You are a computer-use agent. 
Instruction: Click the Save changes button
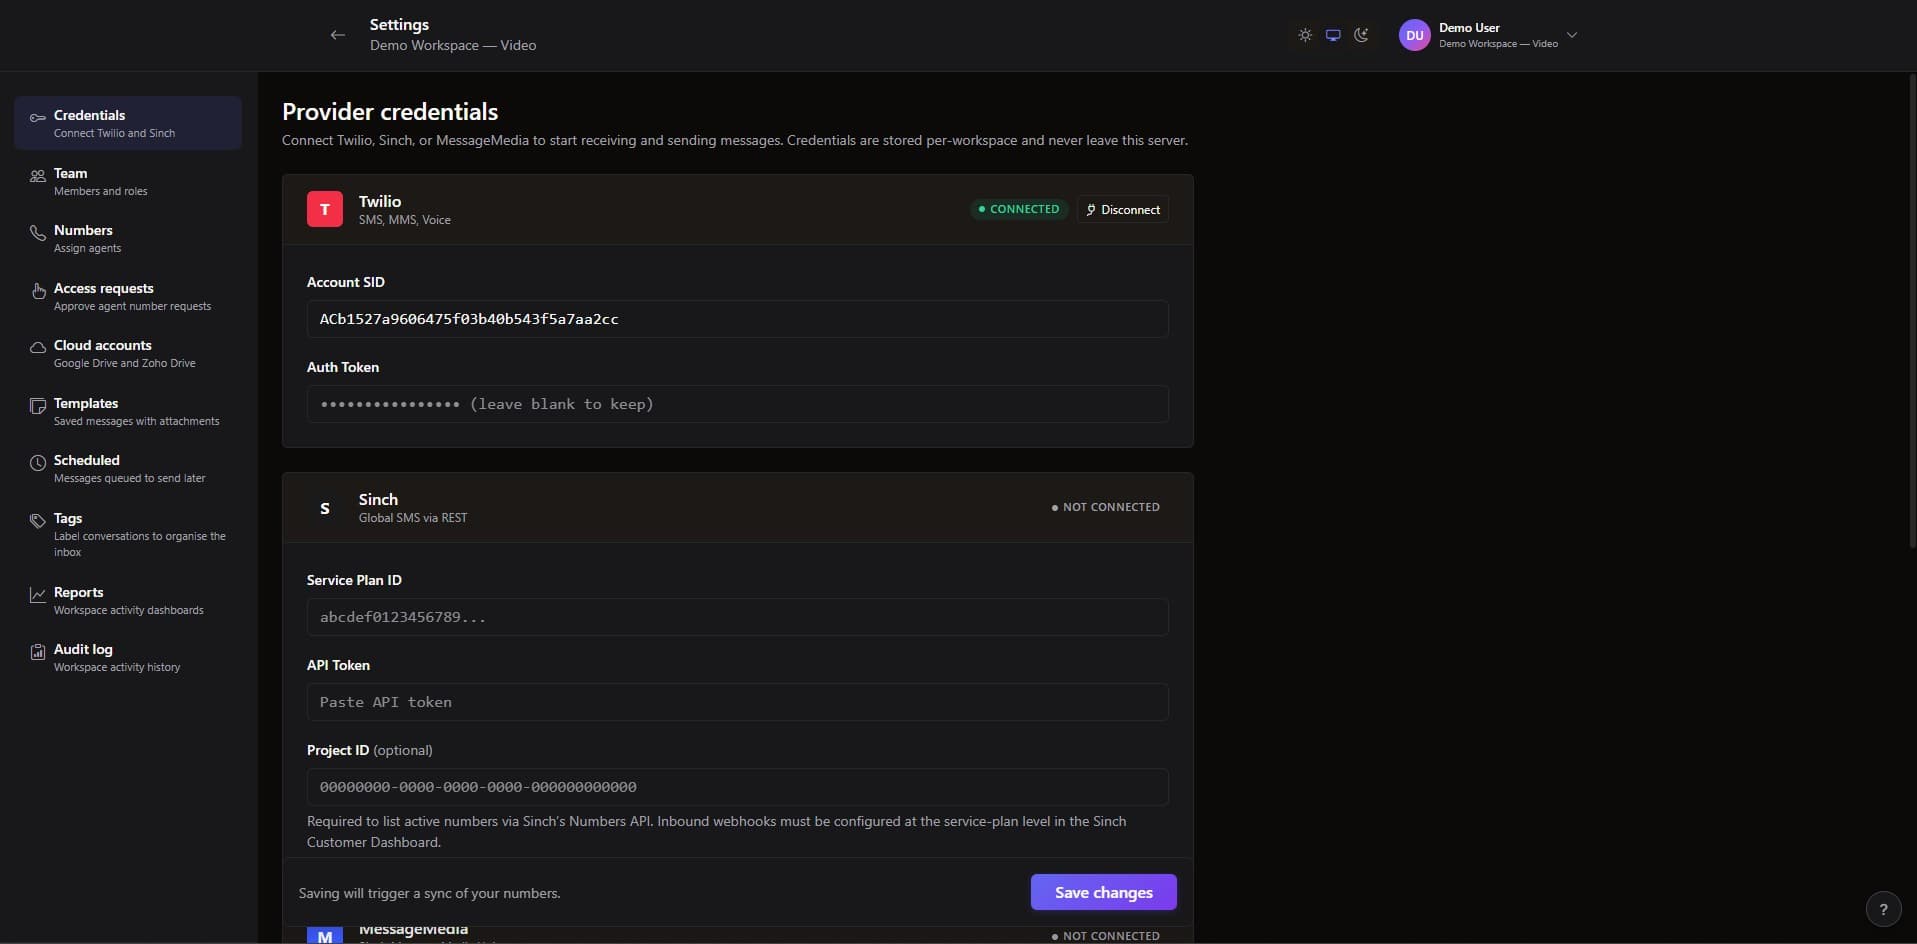click(x=1103, y=892)
